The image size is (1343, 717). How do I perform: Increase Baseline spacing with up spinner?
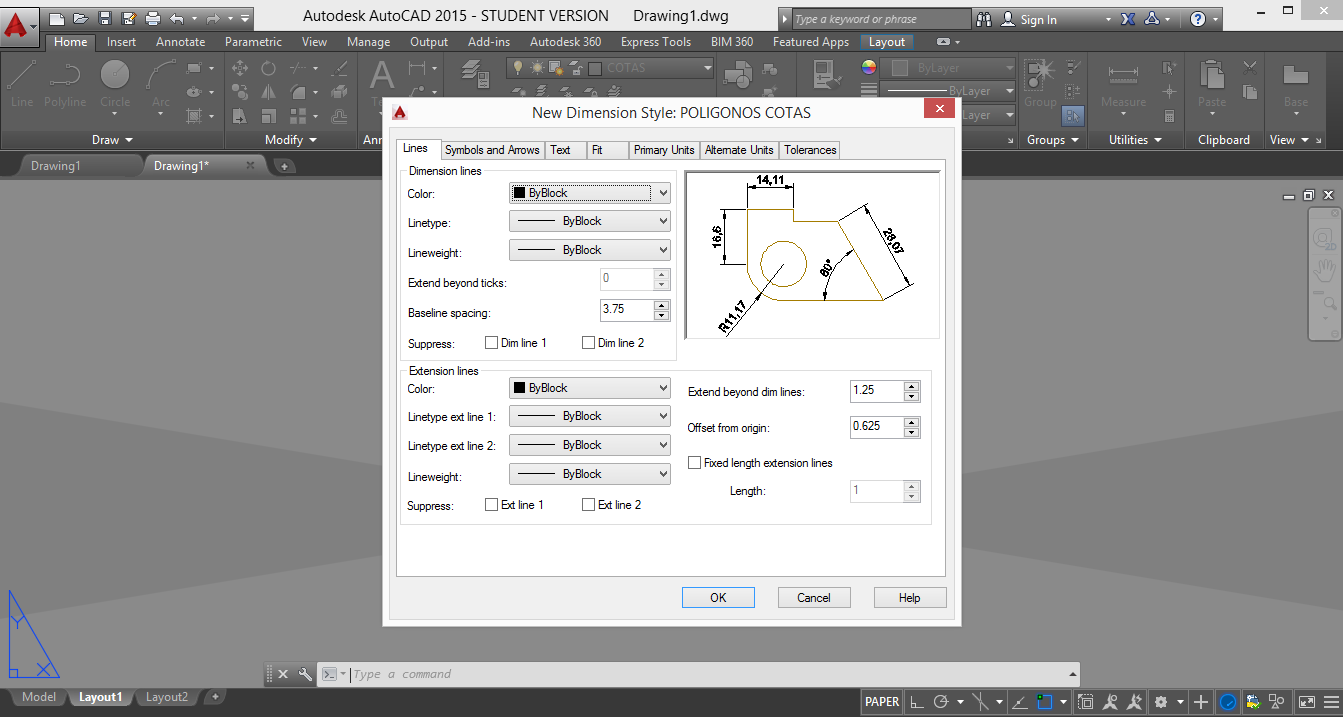tap(661, 304)
